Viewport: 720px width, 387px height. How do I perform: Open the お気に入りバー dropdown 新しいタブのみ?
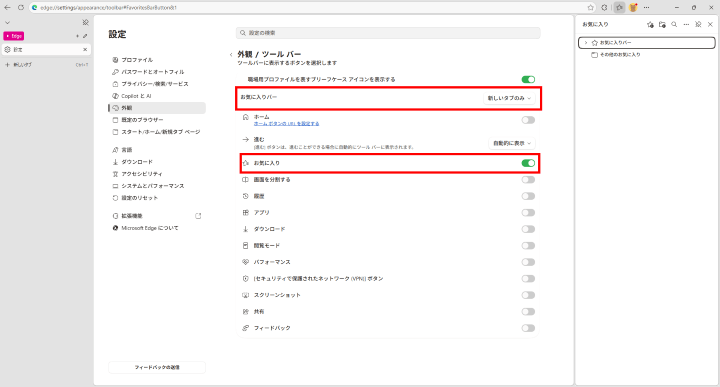tap(509, 98)
